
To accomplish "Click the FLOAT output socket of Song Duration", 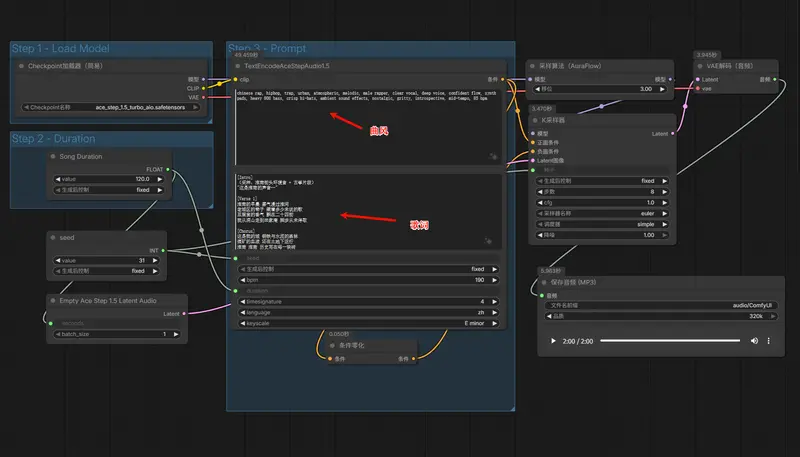I will (168, 169).
